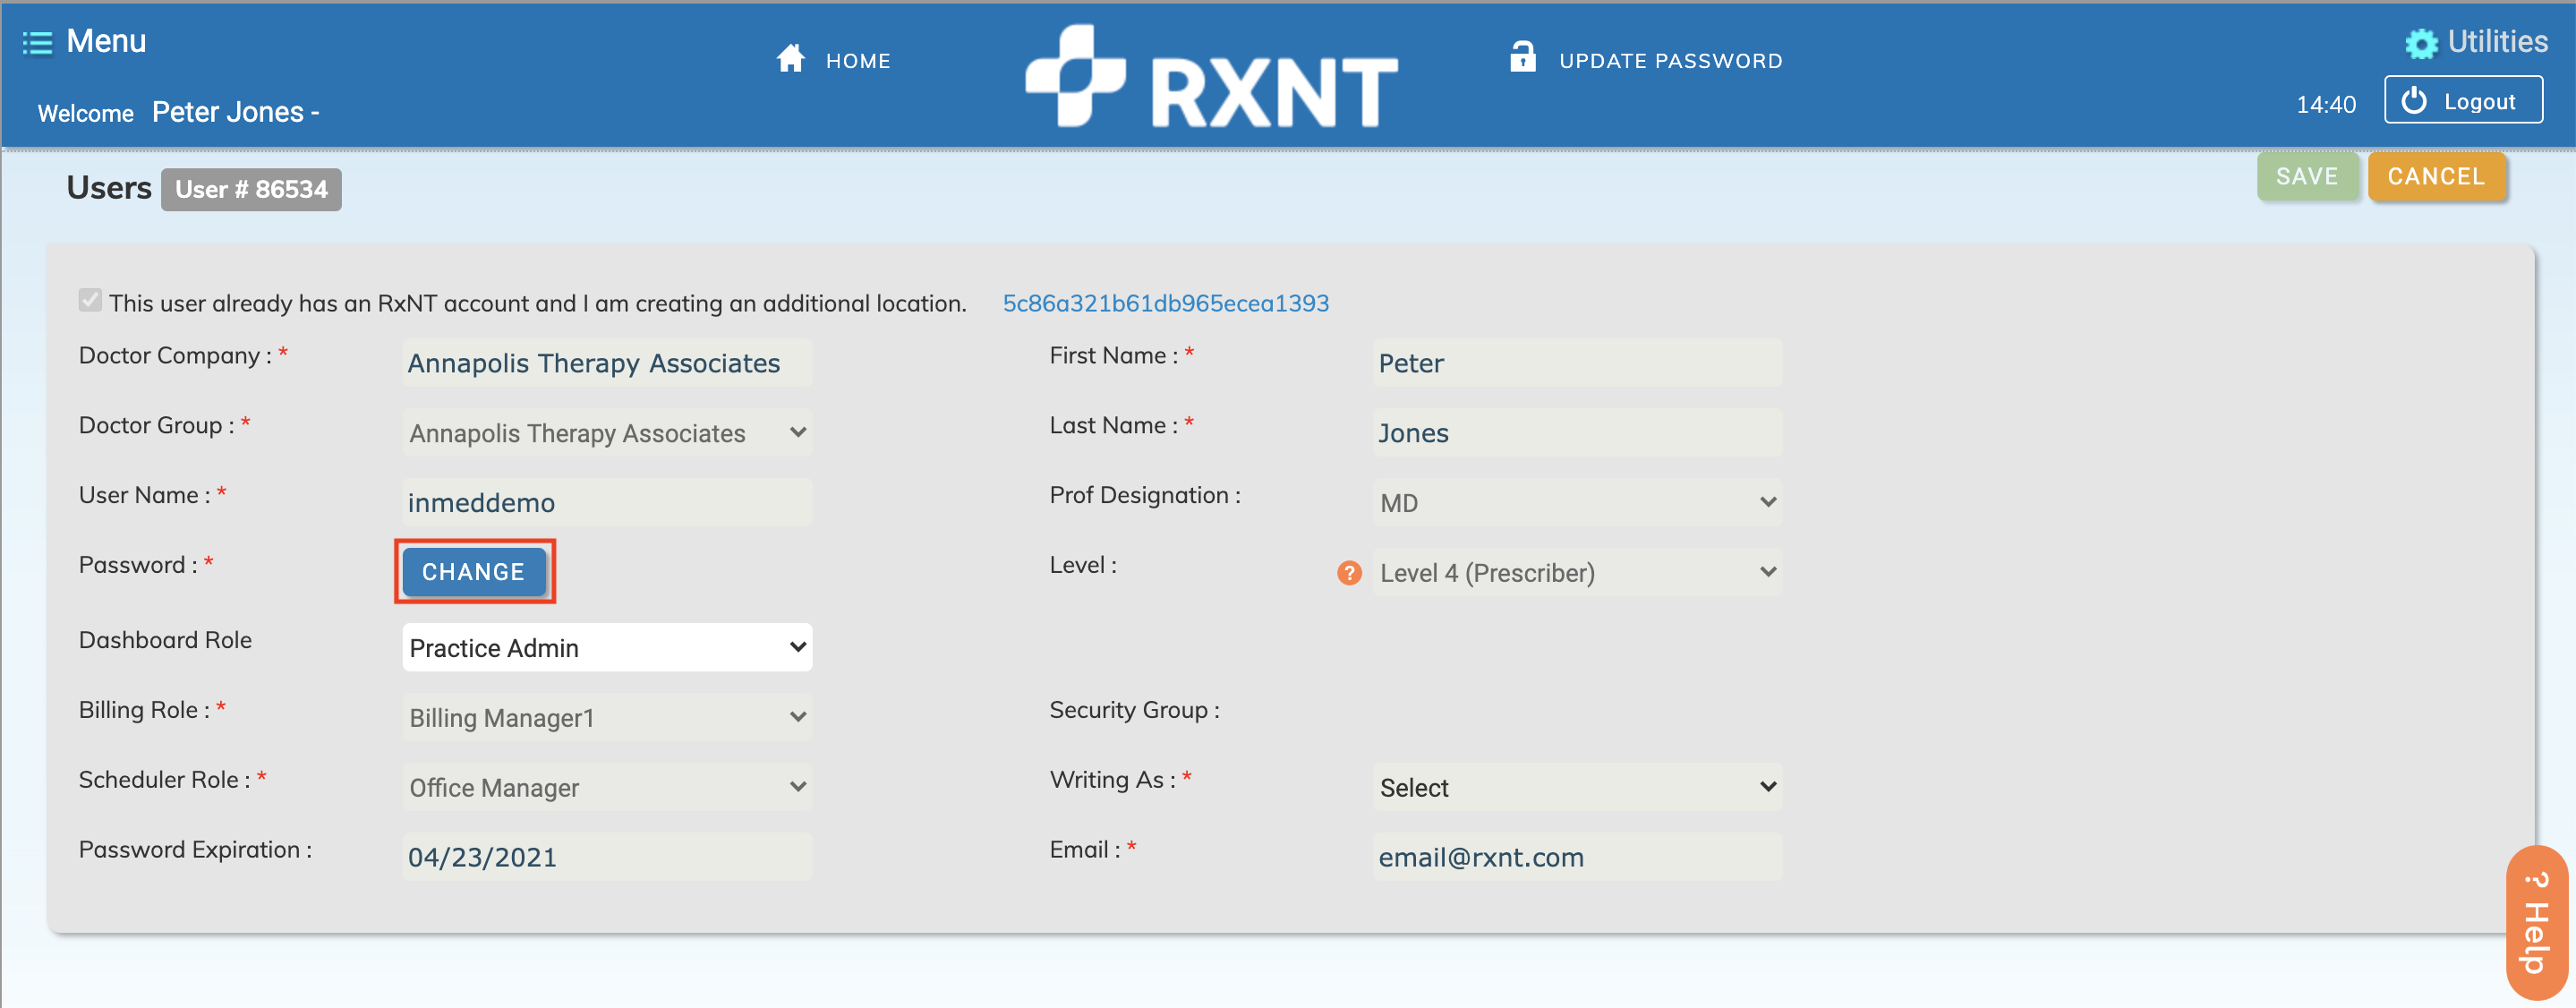Open the Utilities menu label
The image size is (2576, 1008).
tap(2498, 42)
